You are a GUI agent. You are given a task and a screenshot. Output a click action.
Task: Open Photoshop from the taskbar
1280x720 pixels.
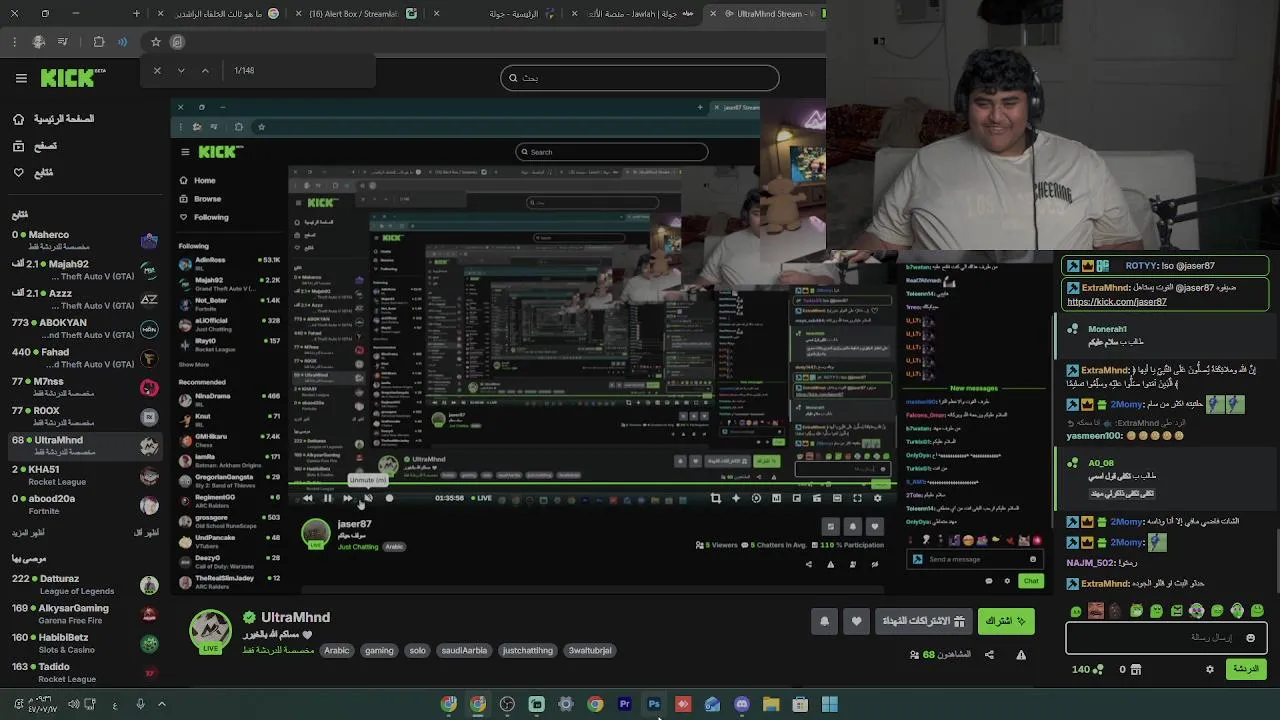pos(654,705)
